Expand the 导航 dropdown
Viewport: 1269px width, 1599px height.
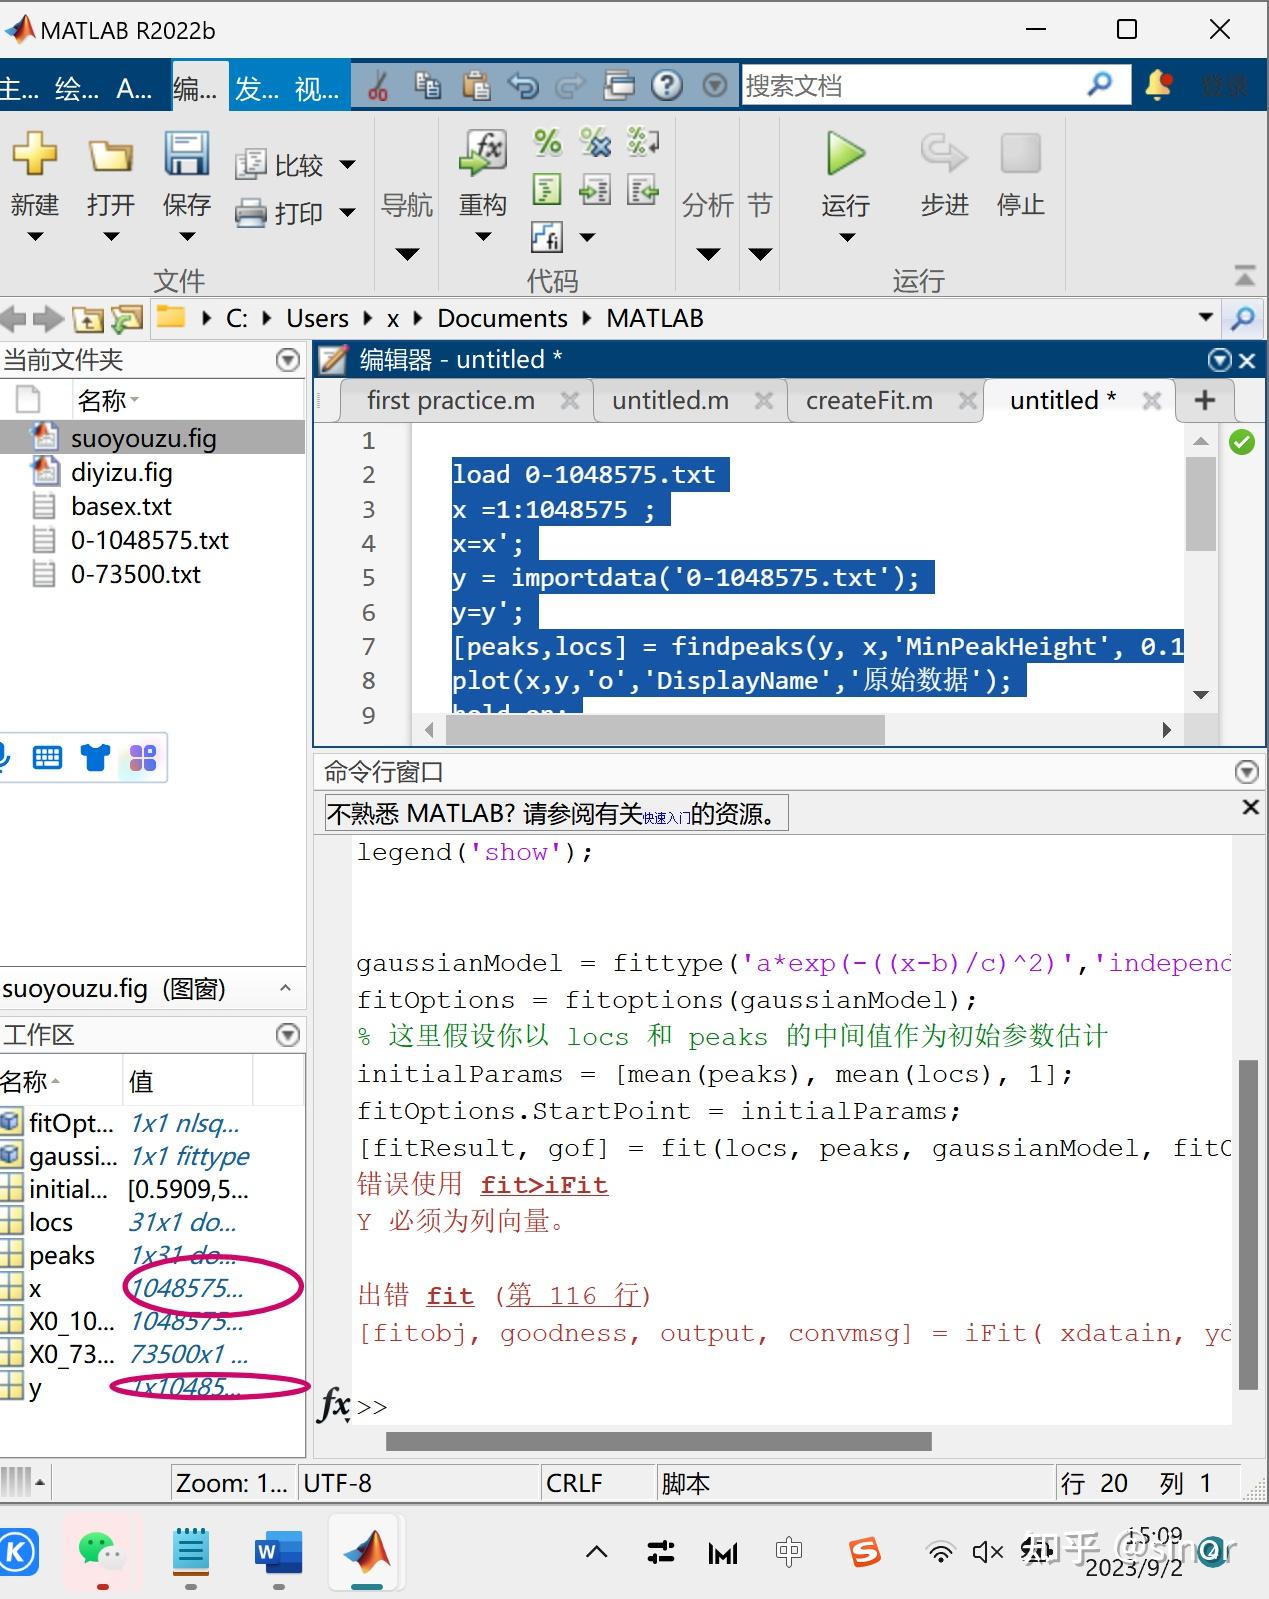pos(407,254)
